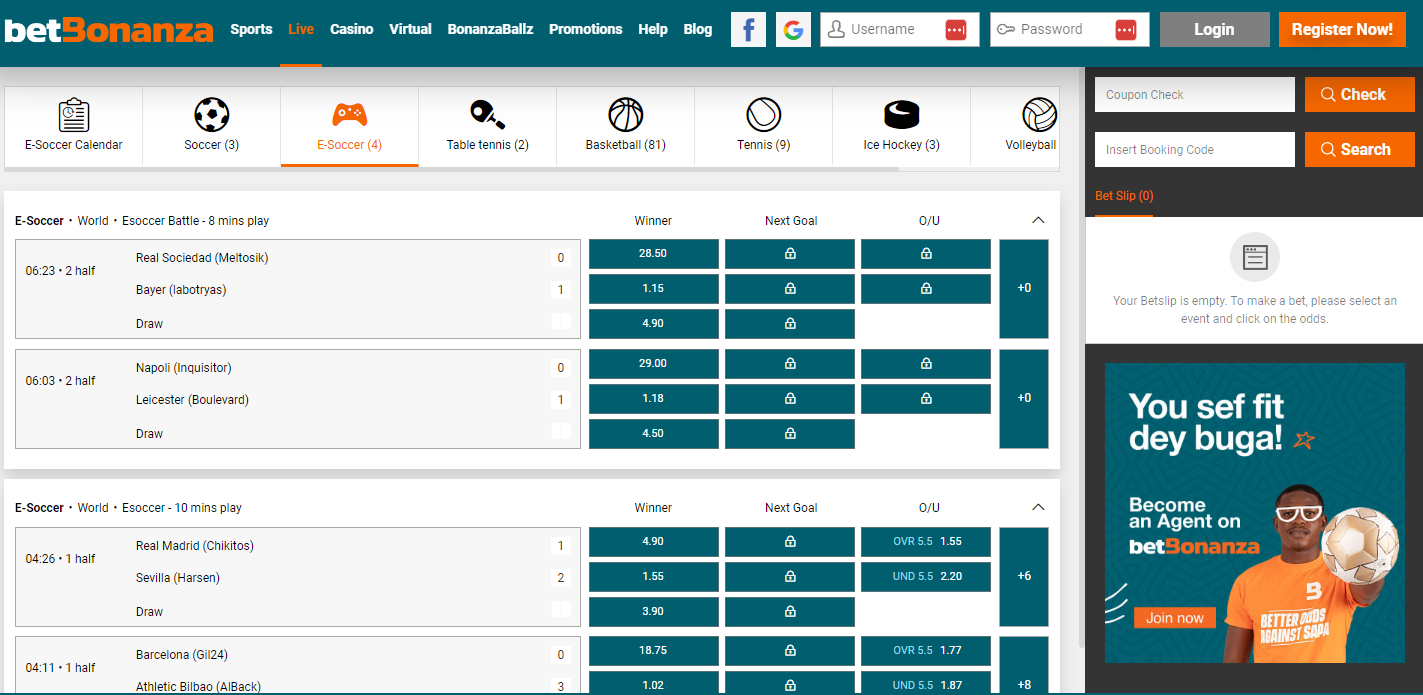Collapse the Esoccer Battle 8 mins section

[x=1038, y=220]
